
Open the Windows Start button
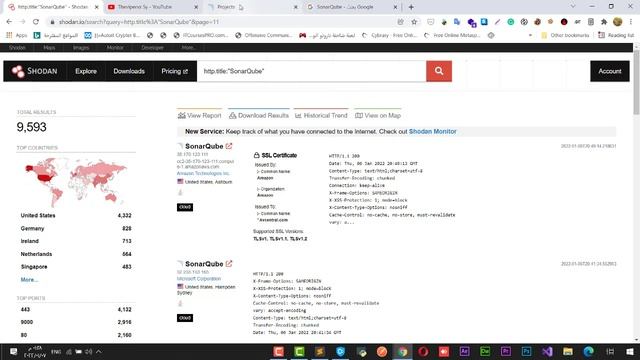[630, 351]
